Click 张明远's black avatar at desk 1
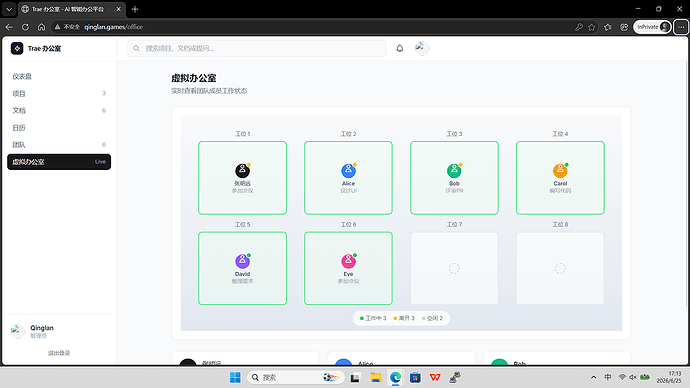The height and width of the screenshot is (388, 690). coord(242,170)
